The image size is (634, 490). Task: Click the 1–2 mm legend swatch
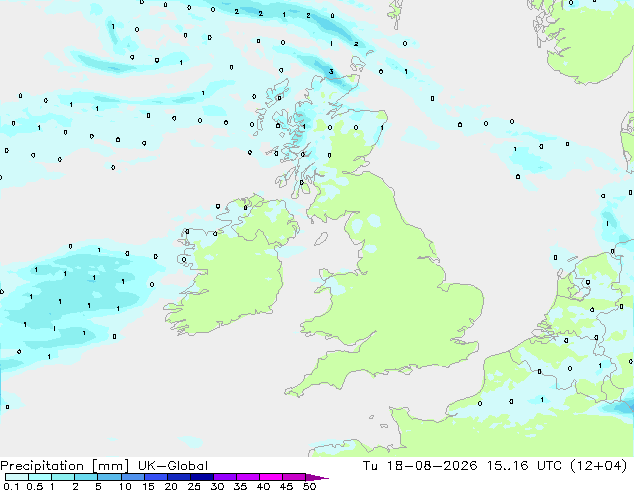[63, 477]
